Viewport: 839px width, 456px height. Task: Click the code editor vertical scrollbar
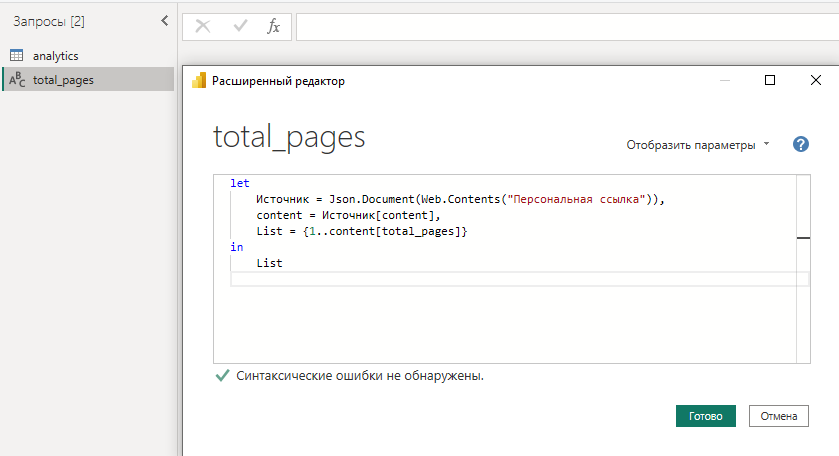(x=803, y=269)
